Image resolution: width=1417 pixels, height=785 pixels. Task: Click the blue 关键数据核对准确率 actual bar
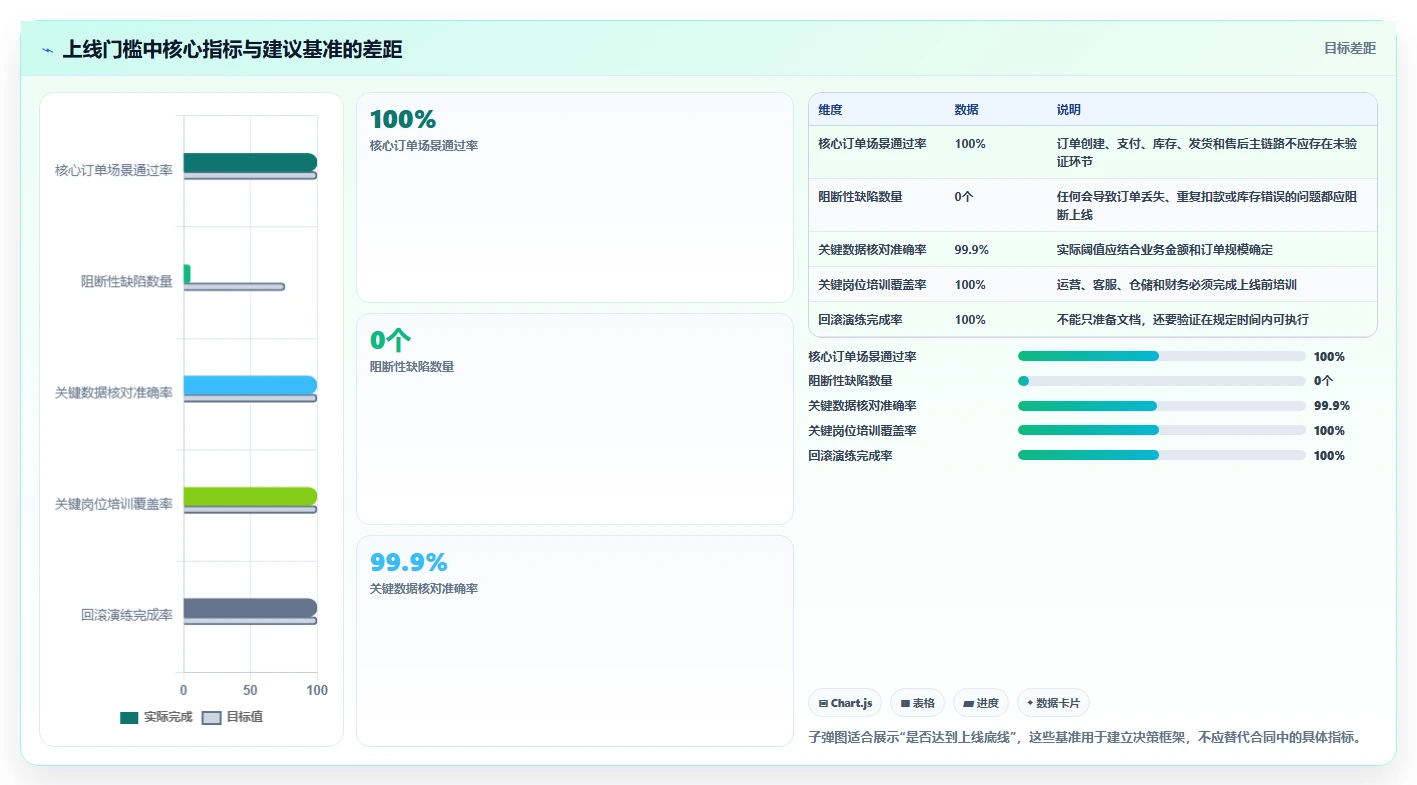(250, 385)
